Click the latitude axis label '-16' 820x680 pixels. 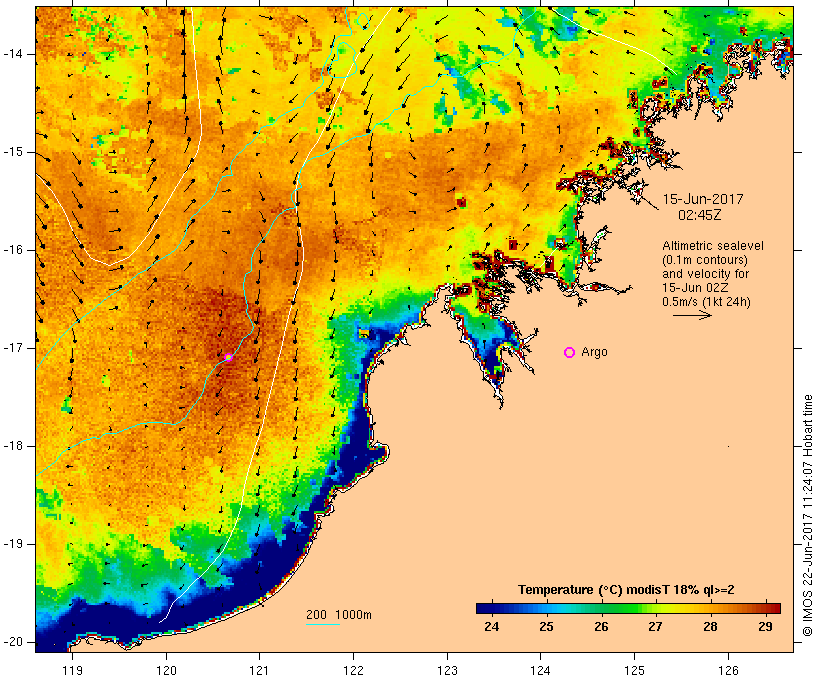point(13,250)
